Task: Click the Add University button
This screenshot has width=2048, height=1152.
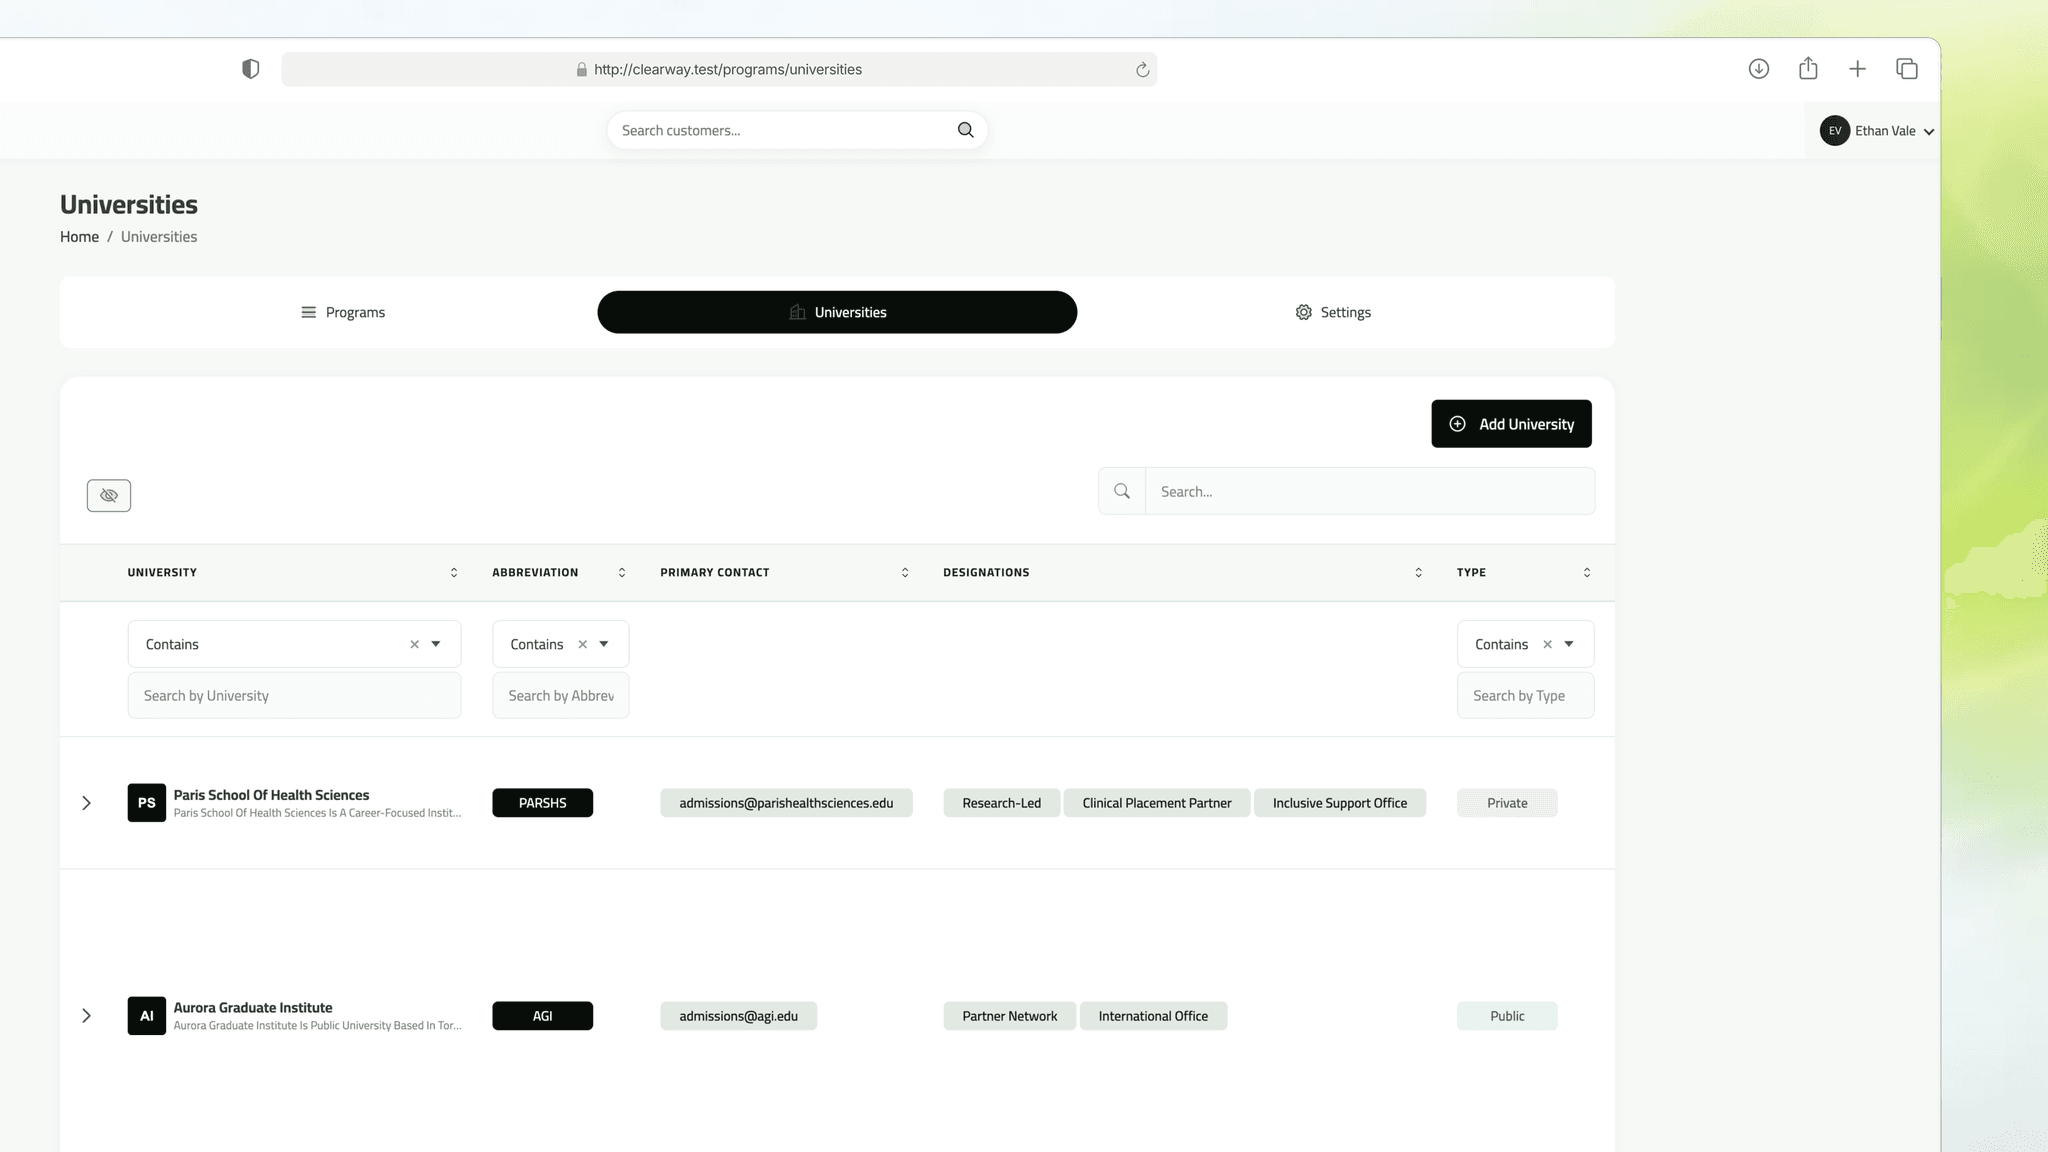Action: 1510,424
